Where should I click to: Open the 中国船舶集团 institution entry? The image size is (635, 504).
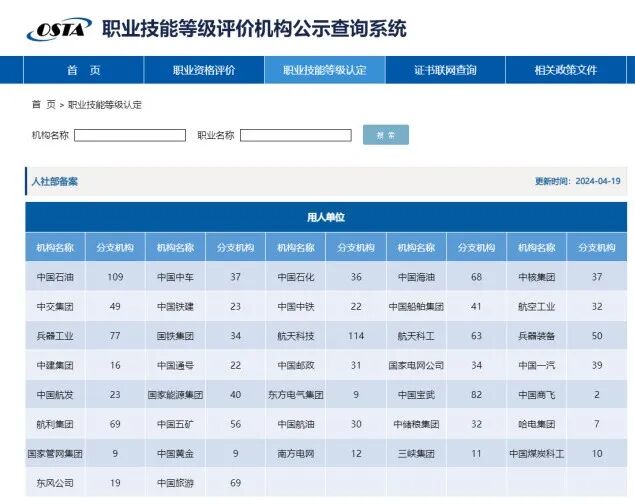pos(416,307)
